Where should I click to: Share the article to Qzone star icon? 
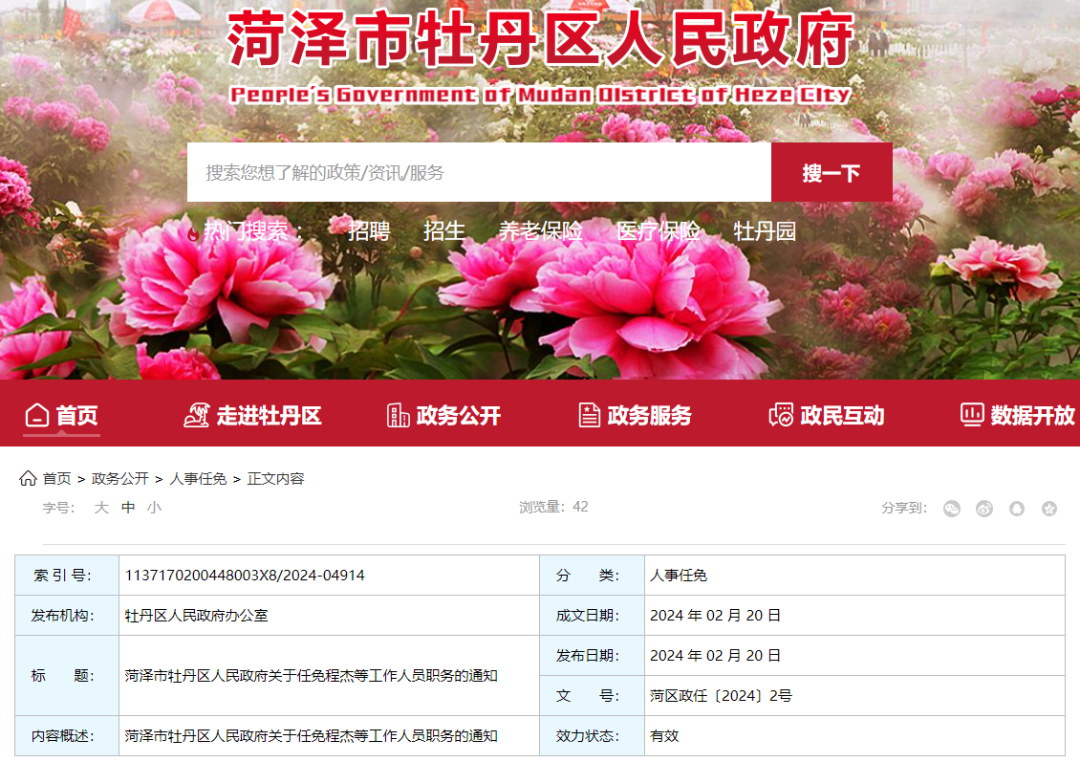point(1049,508)
